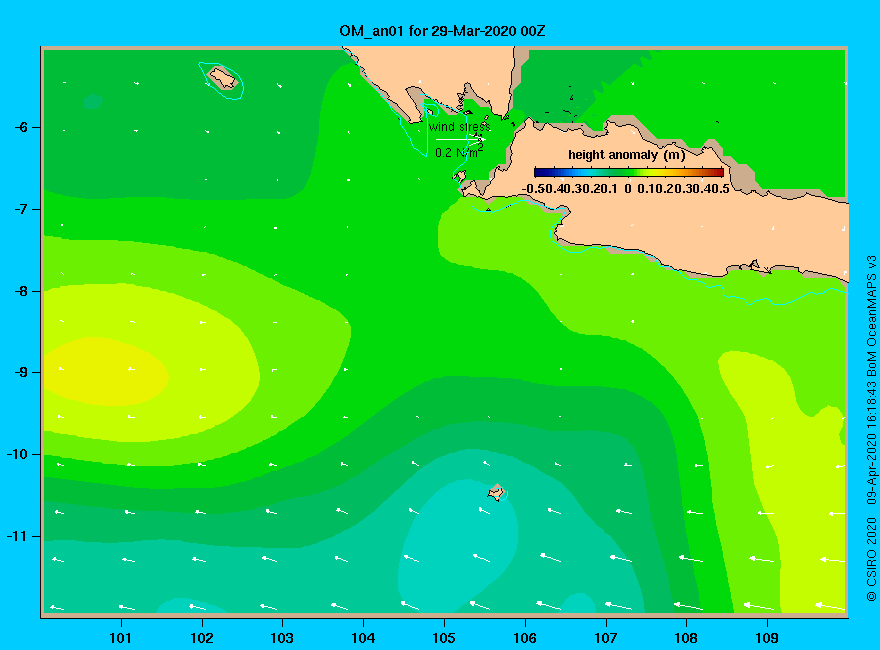The height and width of the screenshot is (650, 880).
Task: Click the small island near 105.6E, 10.5S
Action: coord(496,492)
